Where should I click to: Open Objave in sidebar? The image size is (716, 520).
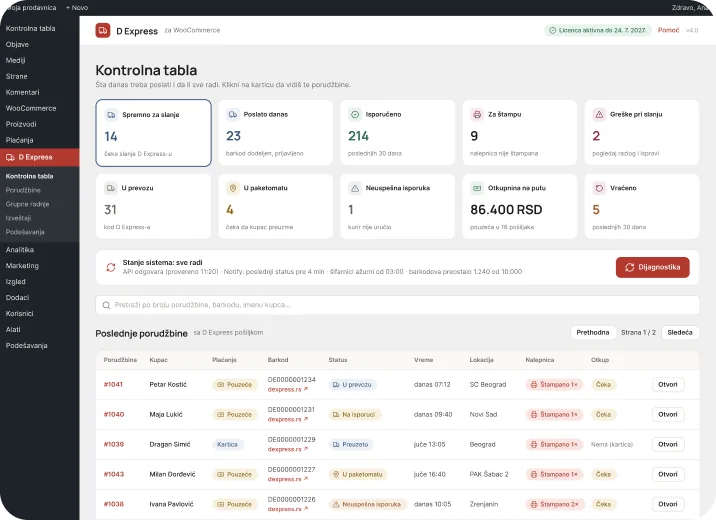tap(17, 44)
